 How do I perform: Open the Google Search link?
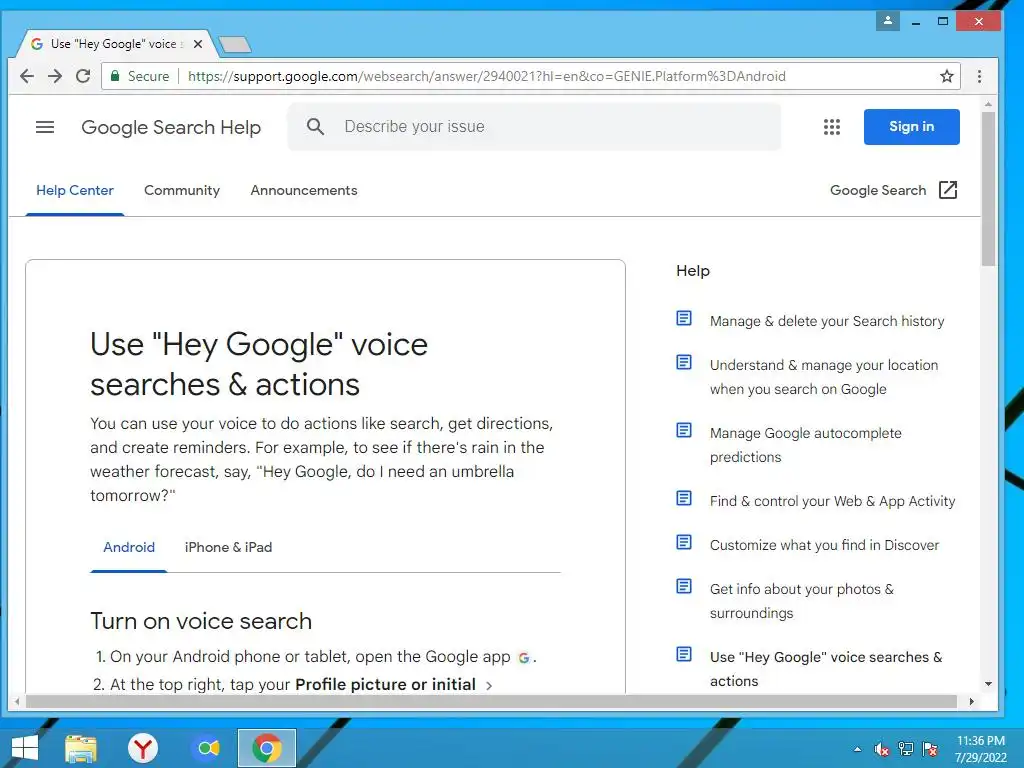coord(878,190)
